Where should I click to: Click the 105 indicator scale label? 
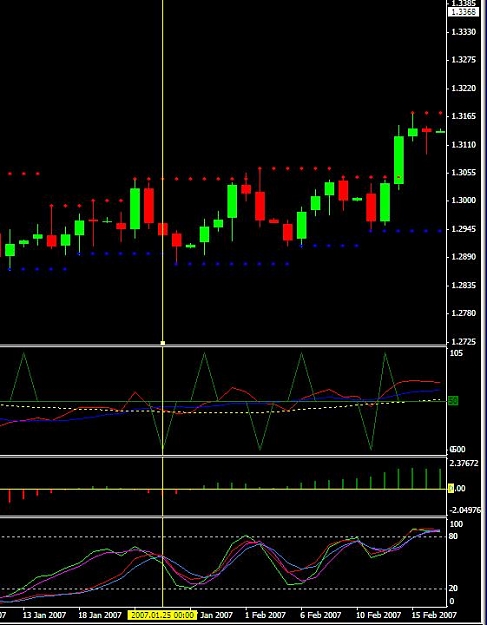[x=456, y=353]
